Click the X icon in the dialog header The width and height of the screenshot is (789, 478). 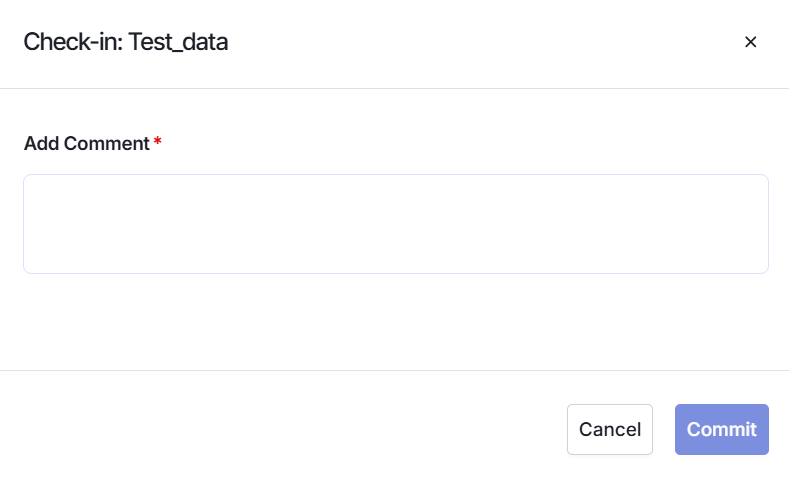[750, 42]
